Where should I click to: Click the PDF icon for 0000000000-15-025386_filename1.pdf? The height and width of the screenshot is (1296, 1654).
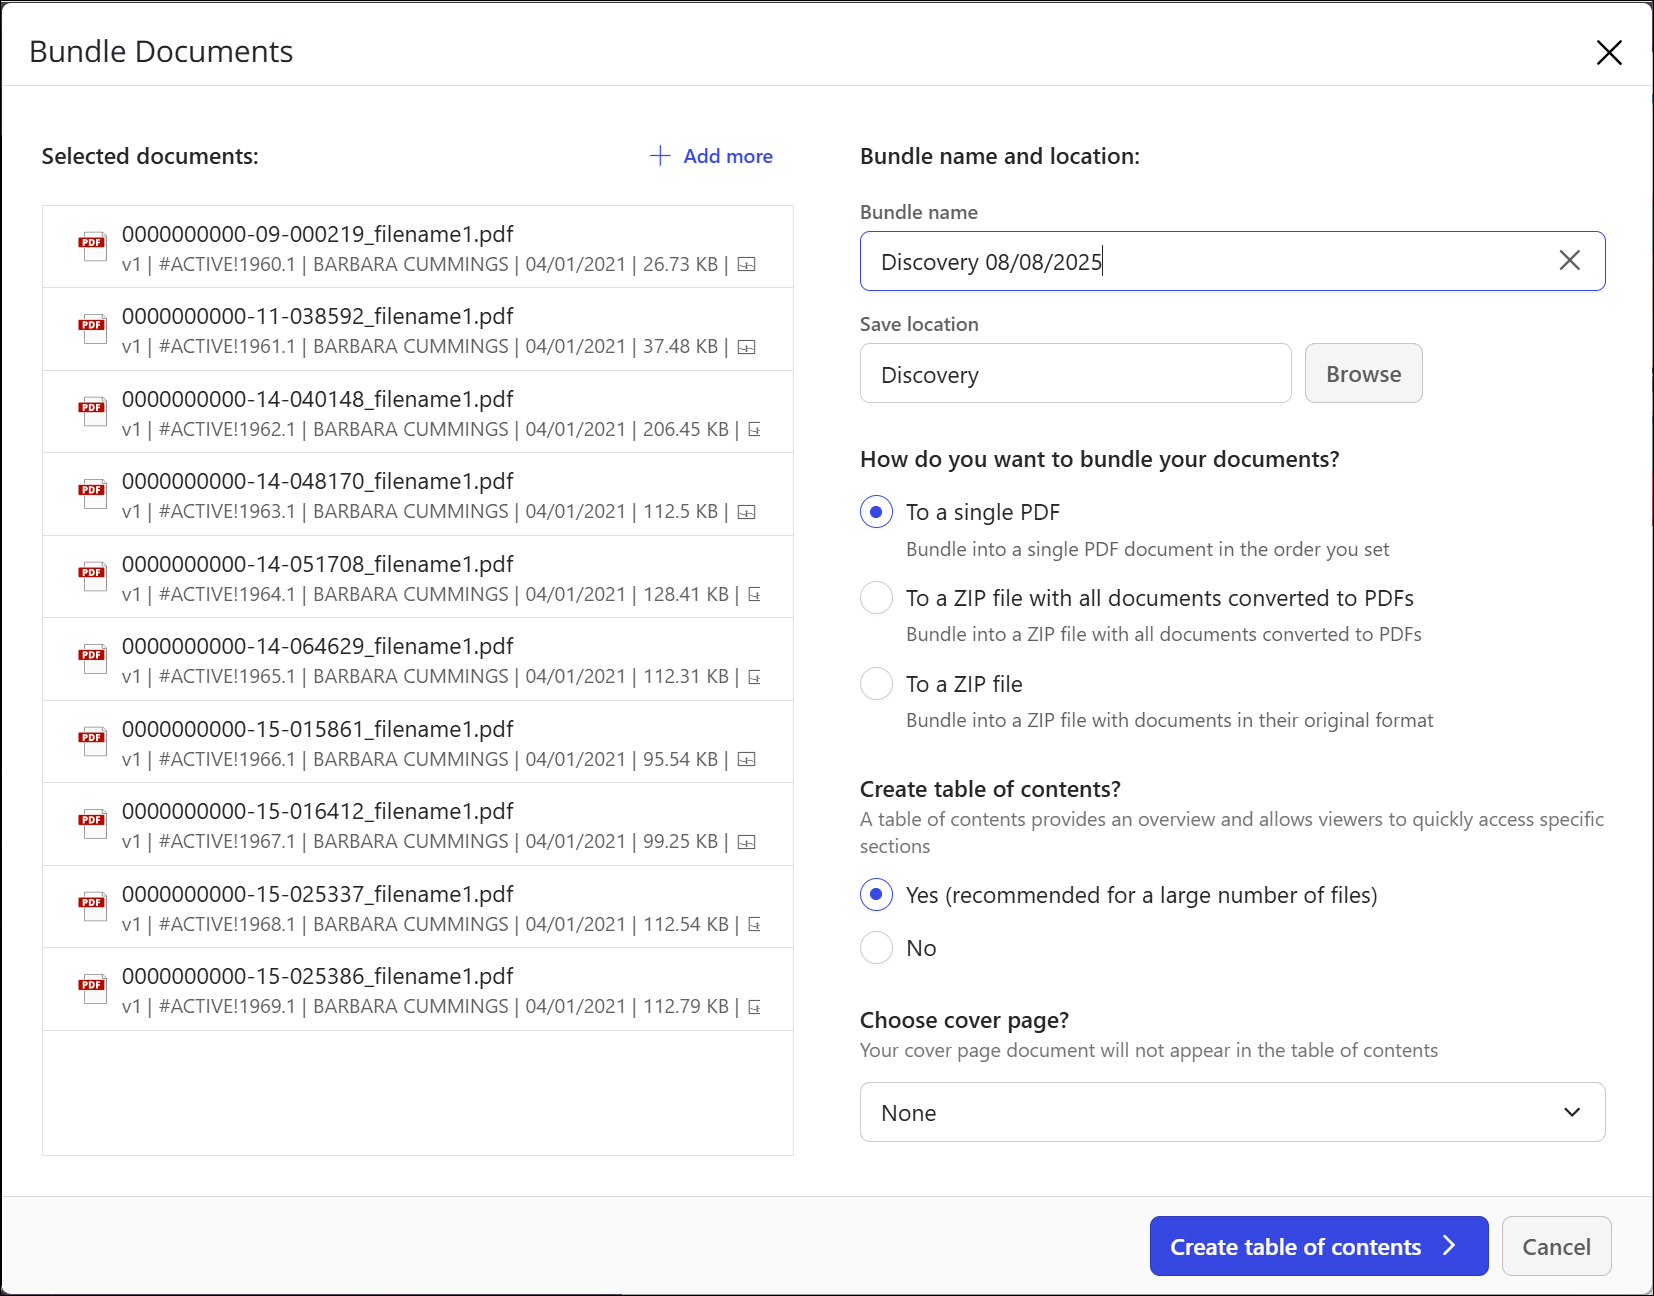click(92, 988)
